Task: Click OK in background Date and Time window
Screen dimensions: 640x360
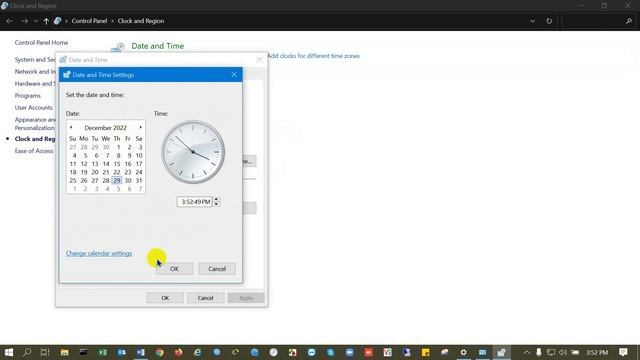Action: click(165, 298)
